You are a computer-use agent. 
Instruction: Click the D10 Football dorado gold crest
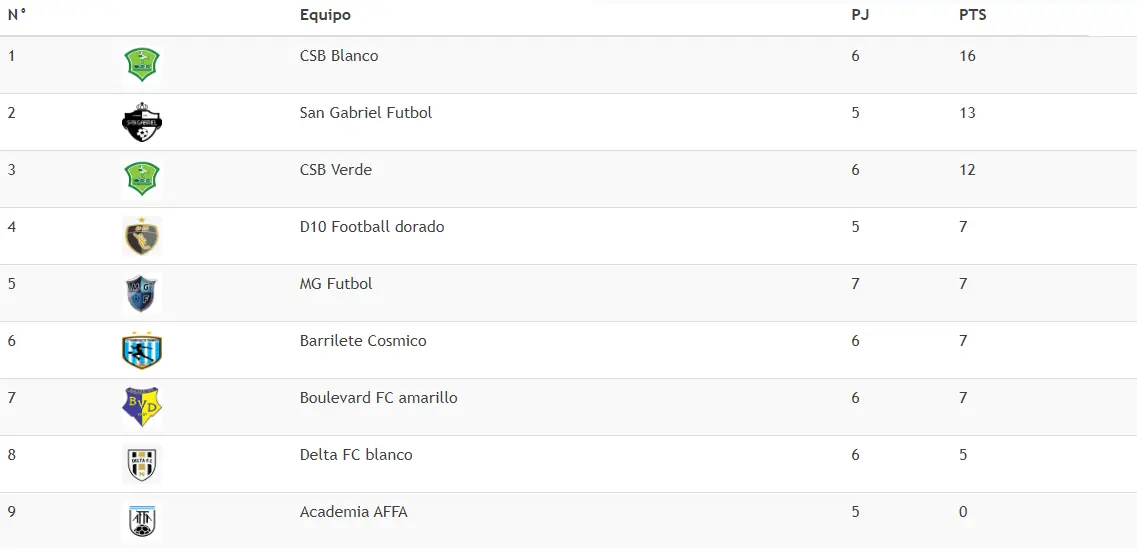pyautogui.click(x=141, y=236)
